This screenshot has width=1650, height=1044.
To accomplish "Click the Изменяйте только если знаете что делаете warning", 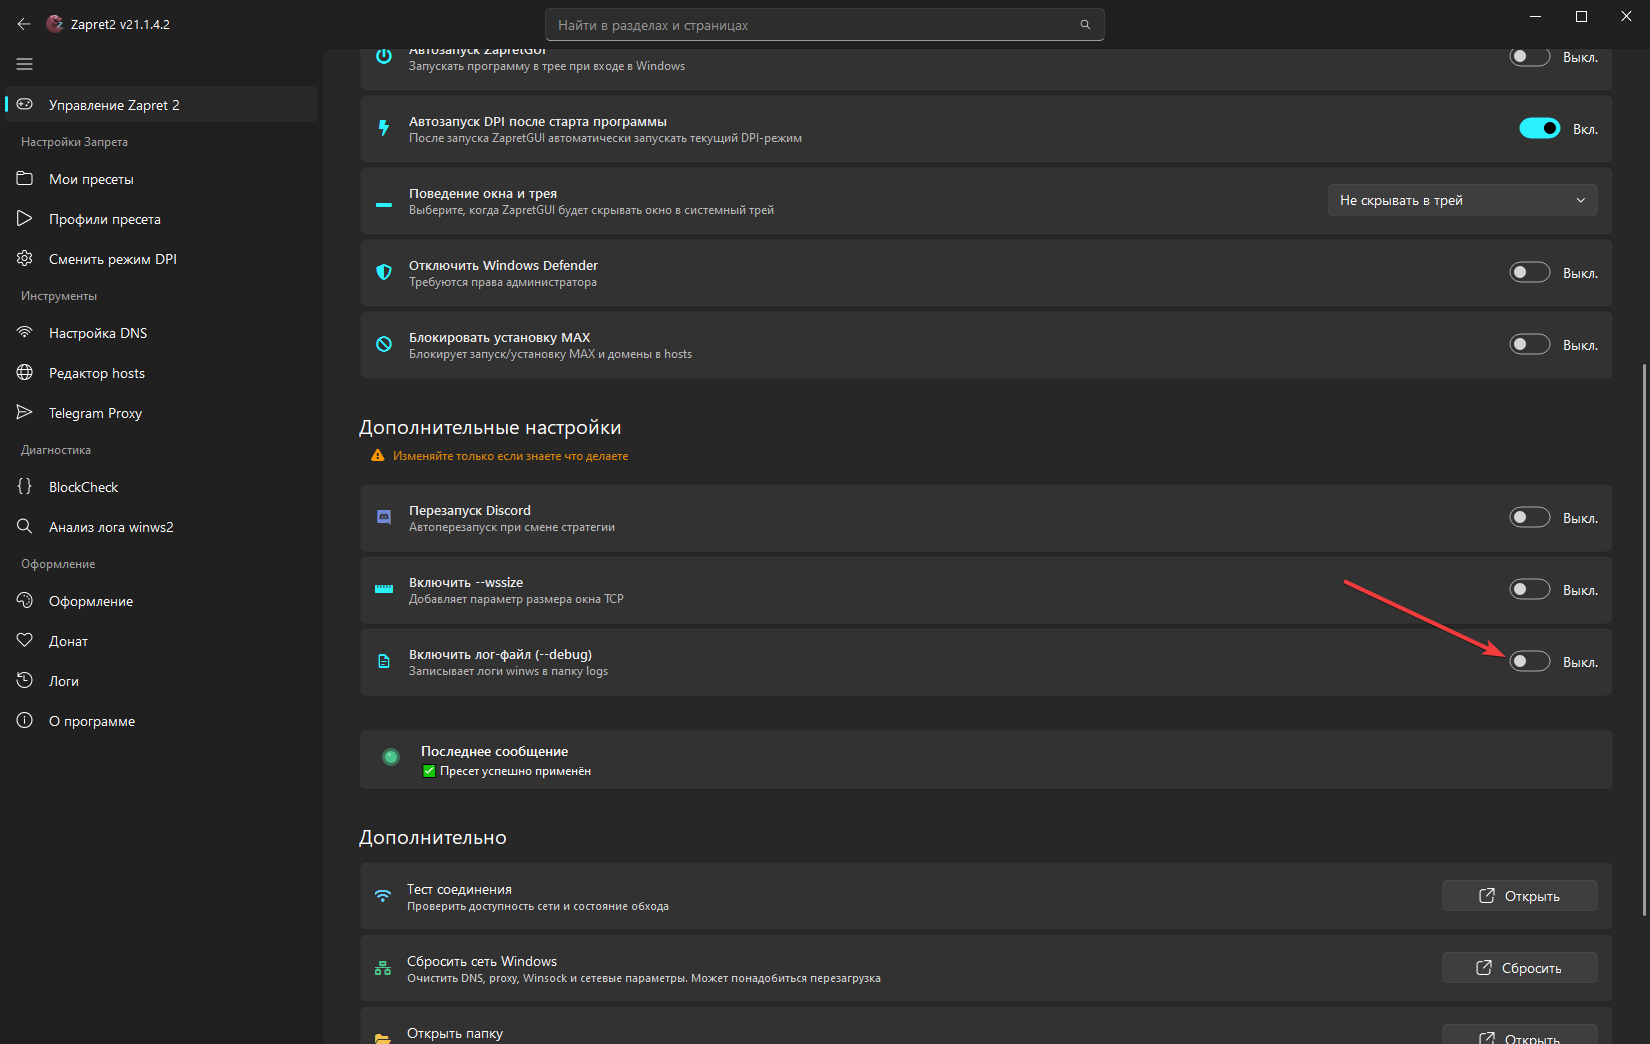I will [x=510, y=455].
